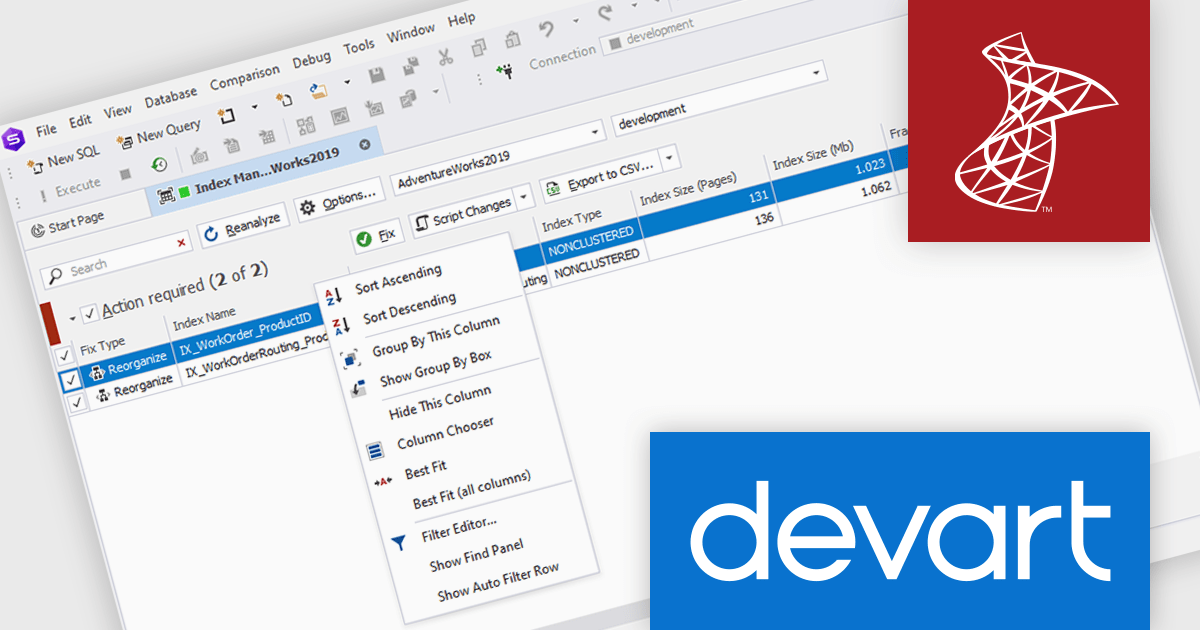Open the Script Changes dropdown arrow

[x=523, y=198]
